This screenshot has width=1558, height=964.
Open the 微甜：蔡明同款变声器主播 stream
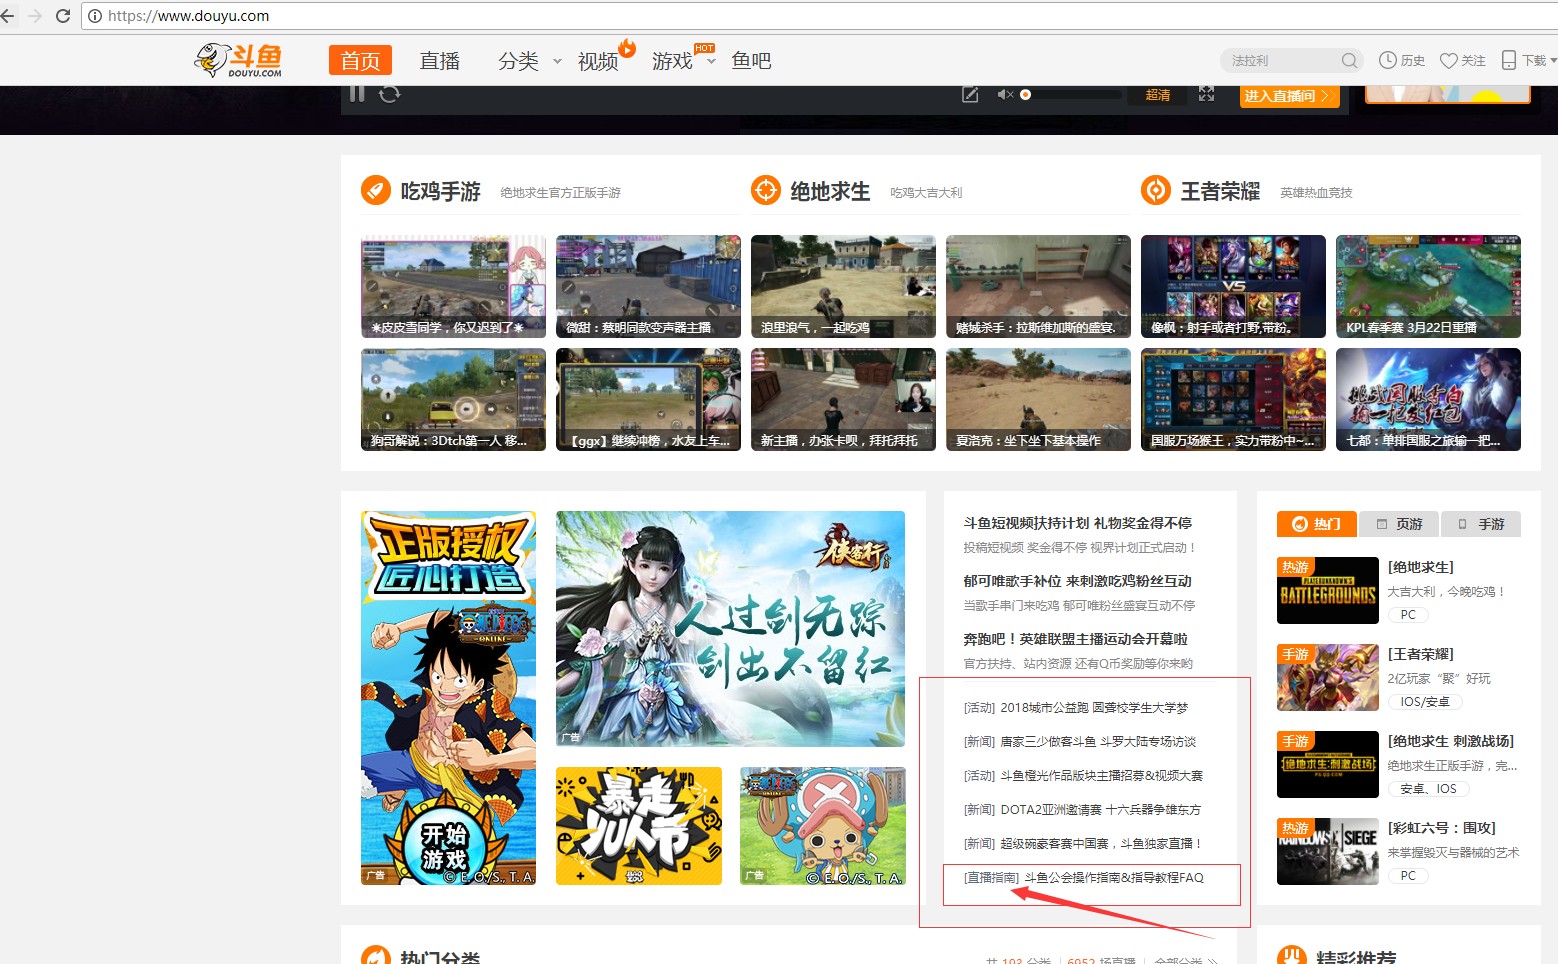[648, 286]
